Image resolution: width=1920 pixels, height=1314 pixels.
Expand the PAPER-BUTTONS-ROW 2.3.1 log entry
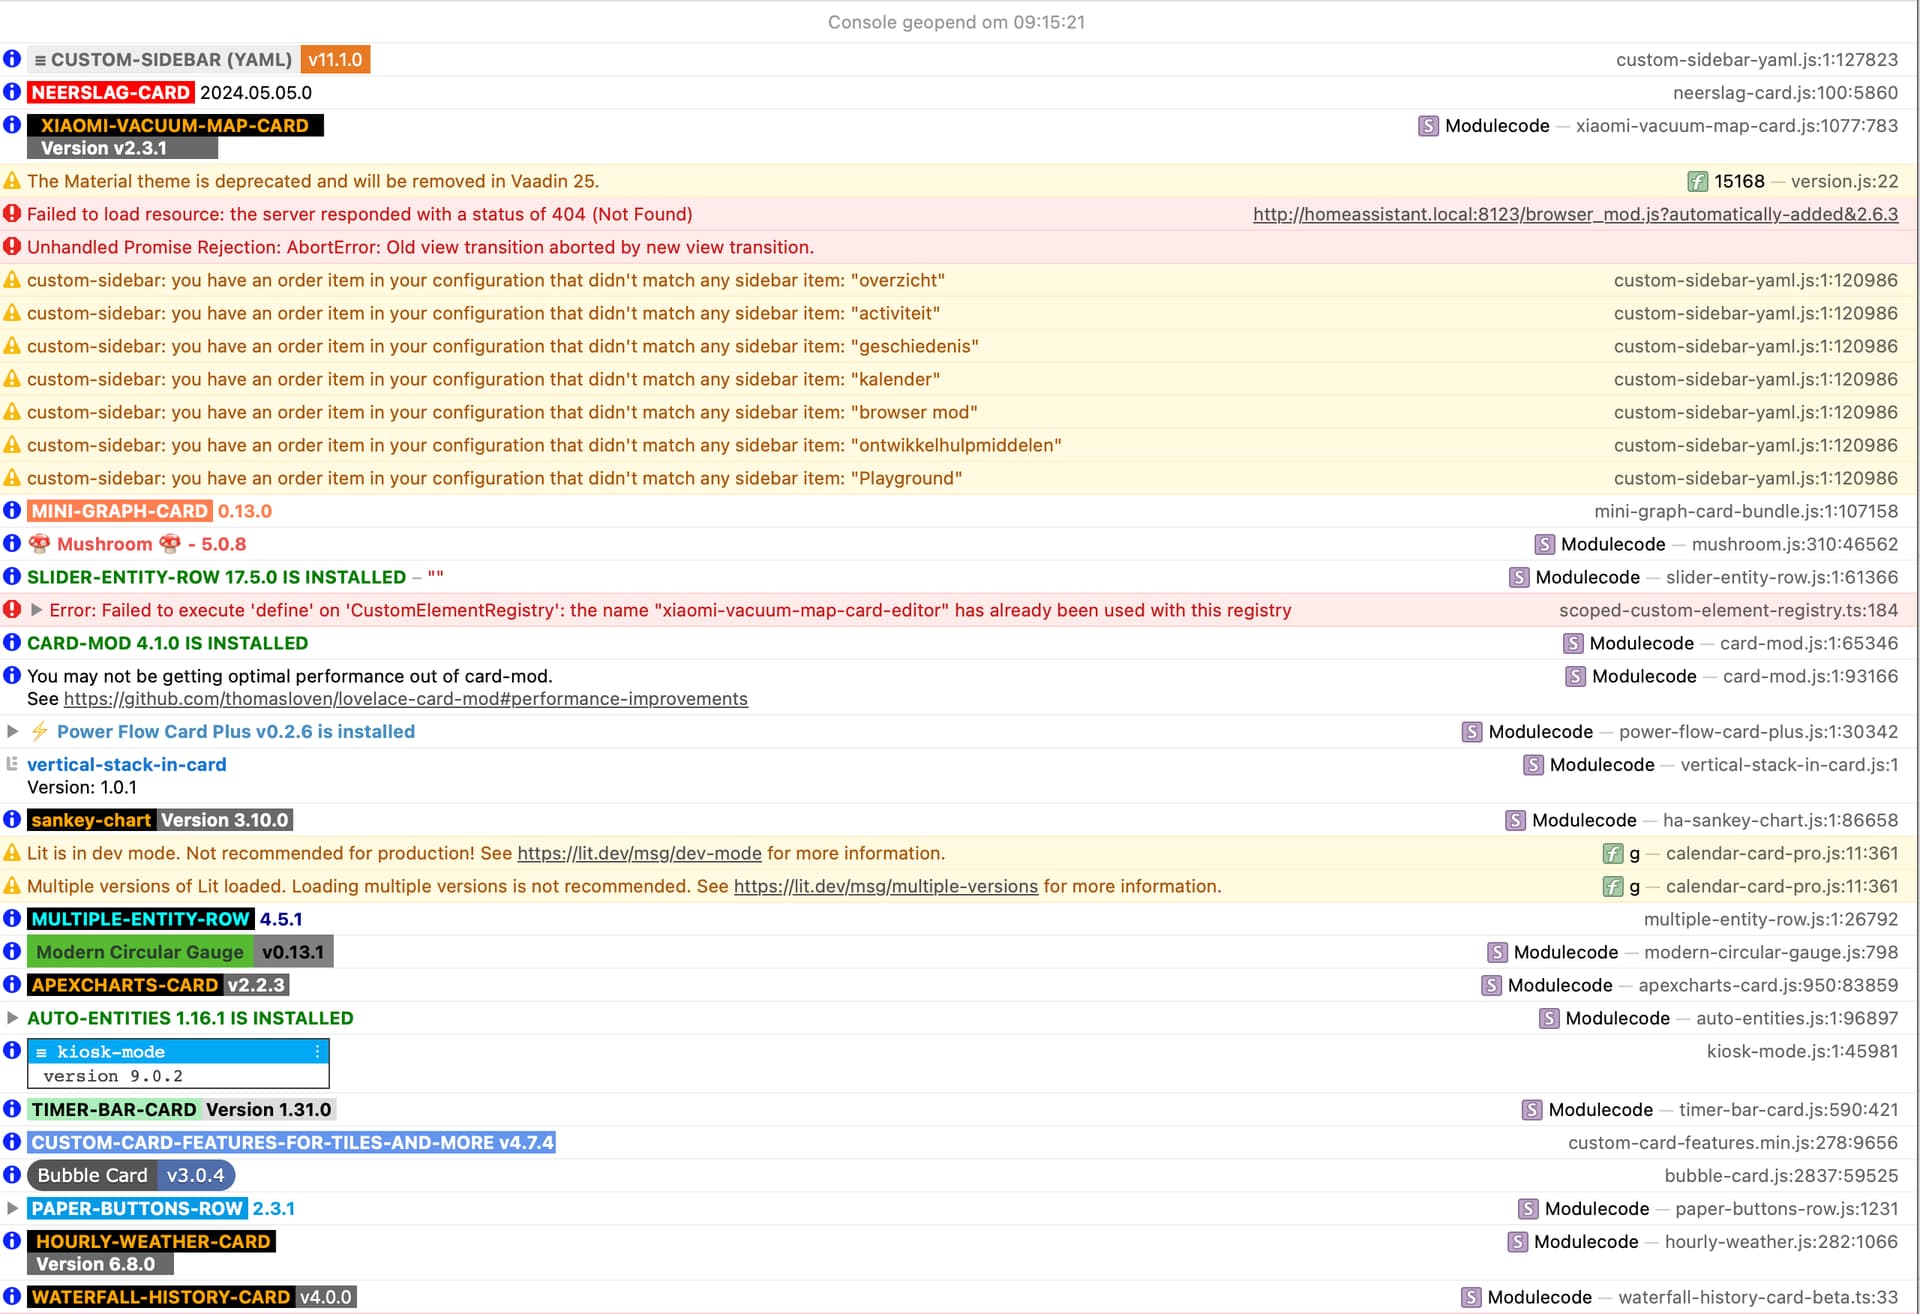(x=12, y=1208)
